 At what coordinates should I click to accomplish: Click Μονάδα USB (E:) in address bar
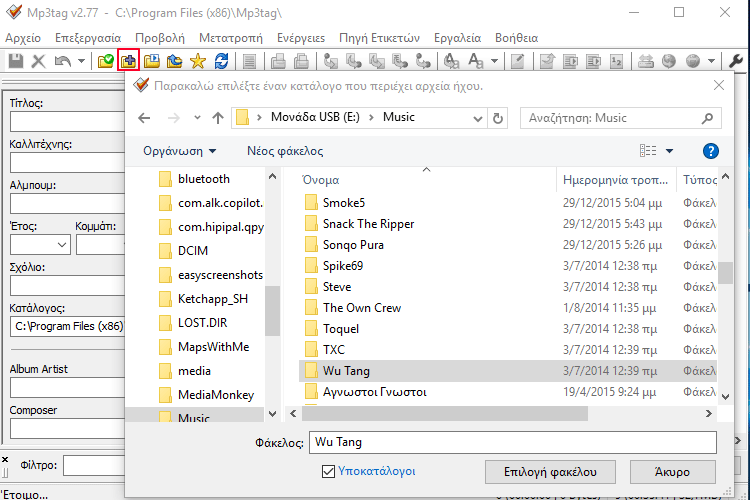click(x=315, y=117)
